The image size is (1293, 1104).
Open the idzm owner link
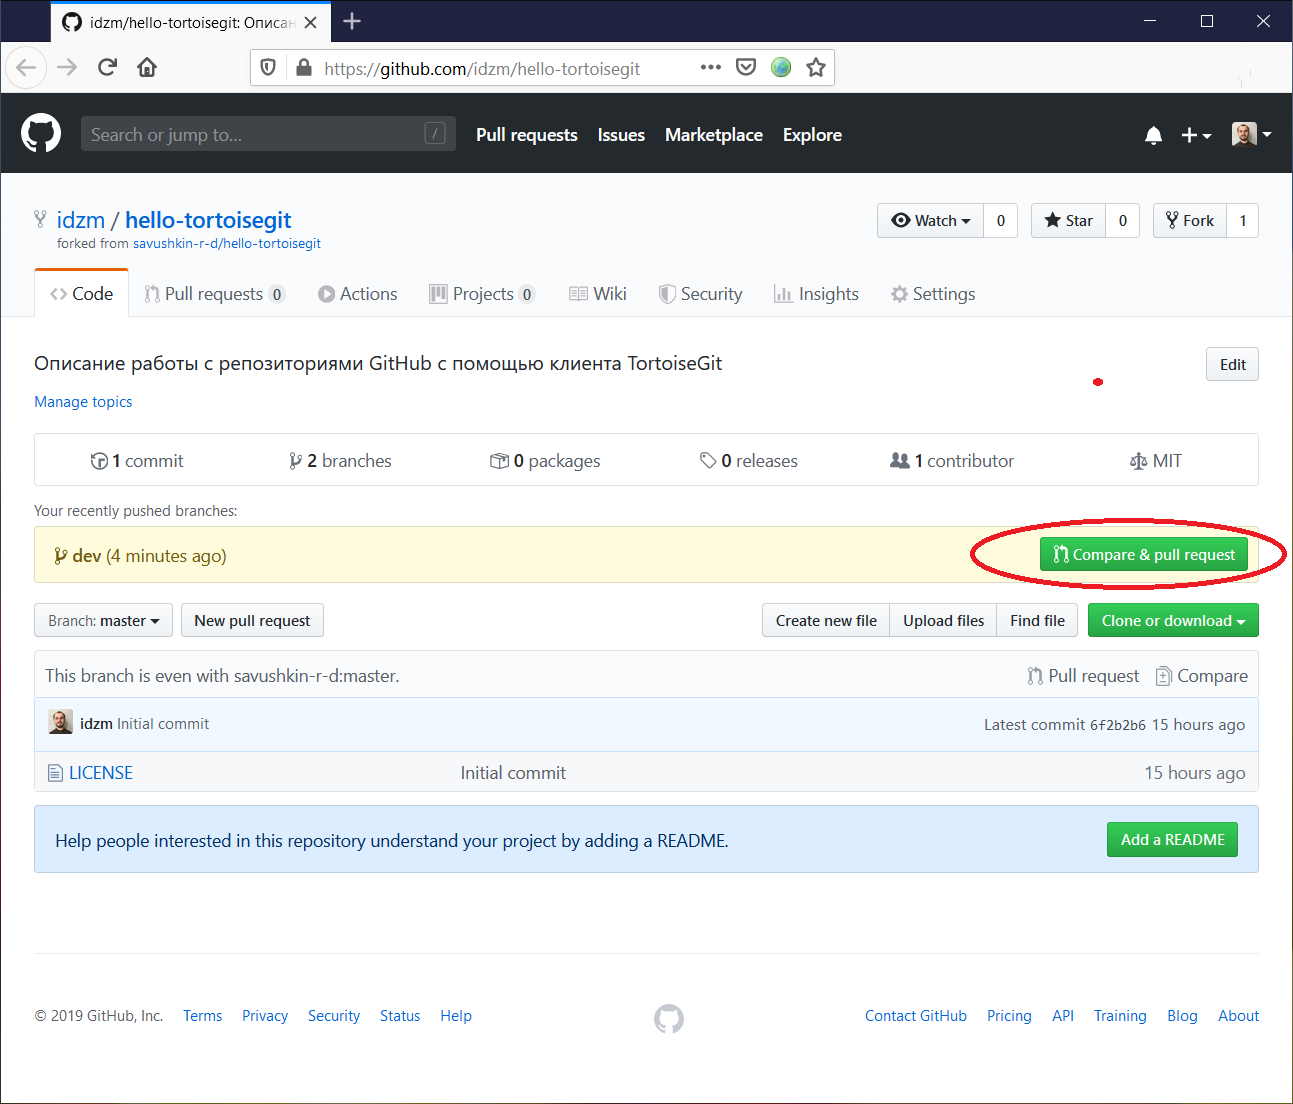(x=81, y=220)
